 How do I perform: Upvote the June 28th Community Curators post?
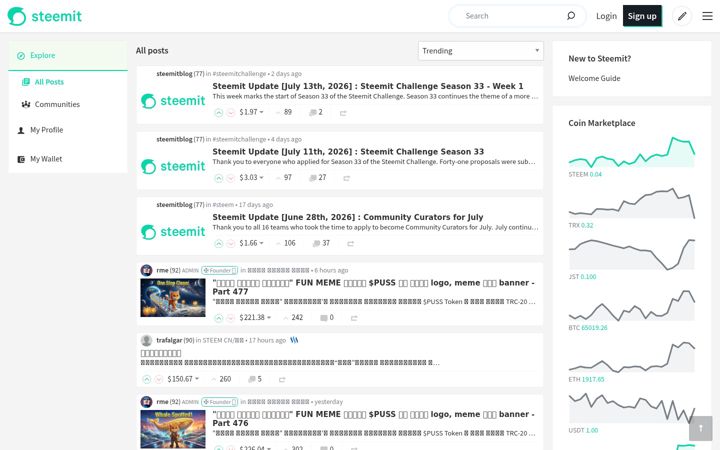coord(219,243)
